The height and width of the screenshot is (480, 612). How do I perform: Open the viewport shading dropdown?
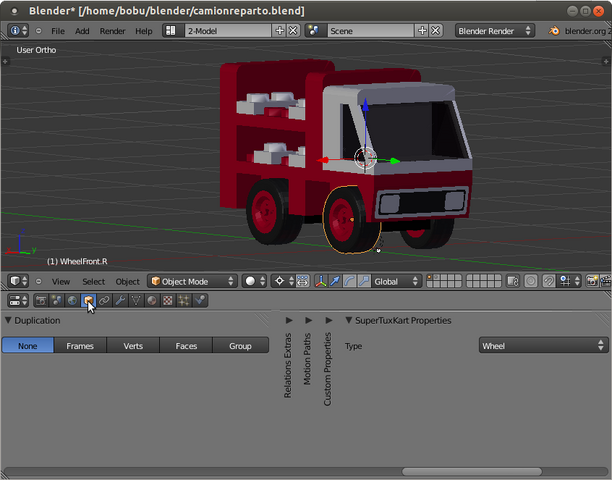pyautogui.click(x=254, y=281)
